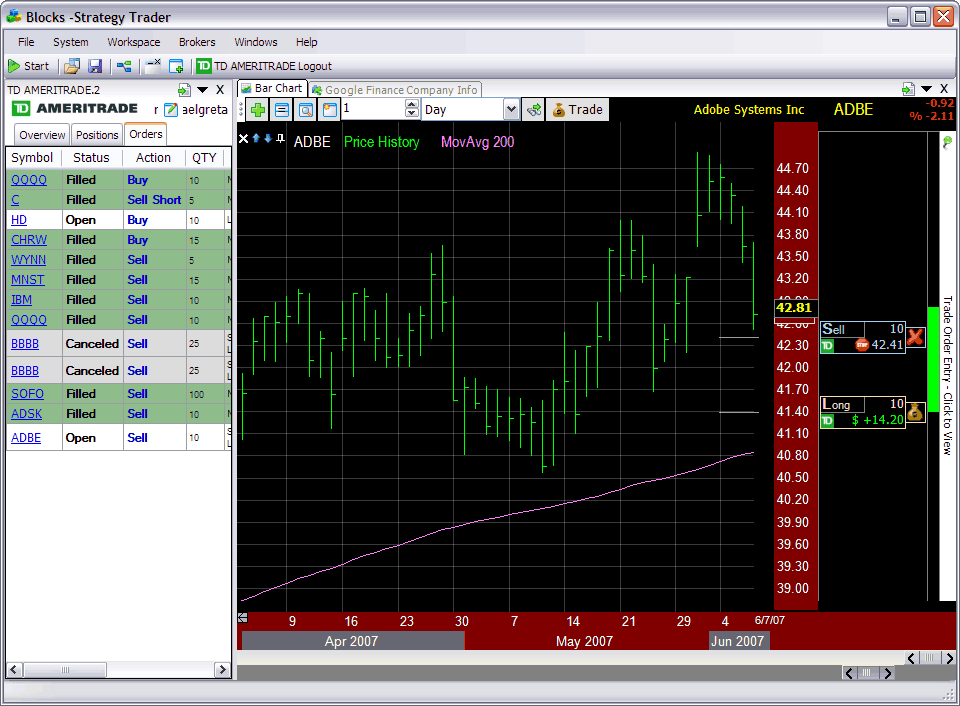The image size is (960, 706).
Task: Switch to the Positions tab
Action: [97, 135]
